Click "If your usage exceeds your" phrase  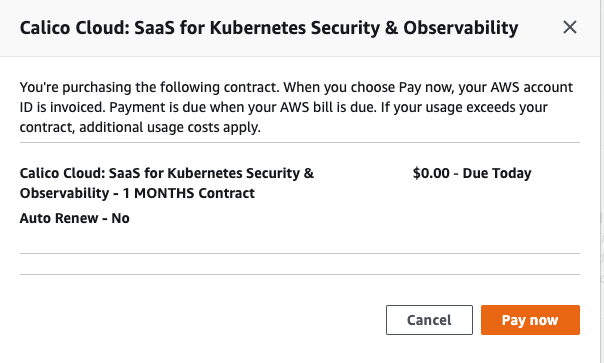pyautogui.click(x=464, y=107)
